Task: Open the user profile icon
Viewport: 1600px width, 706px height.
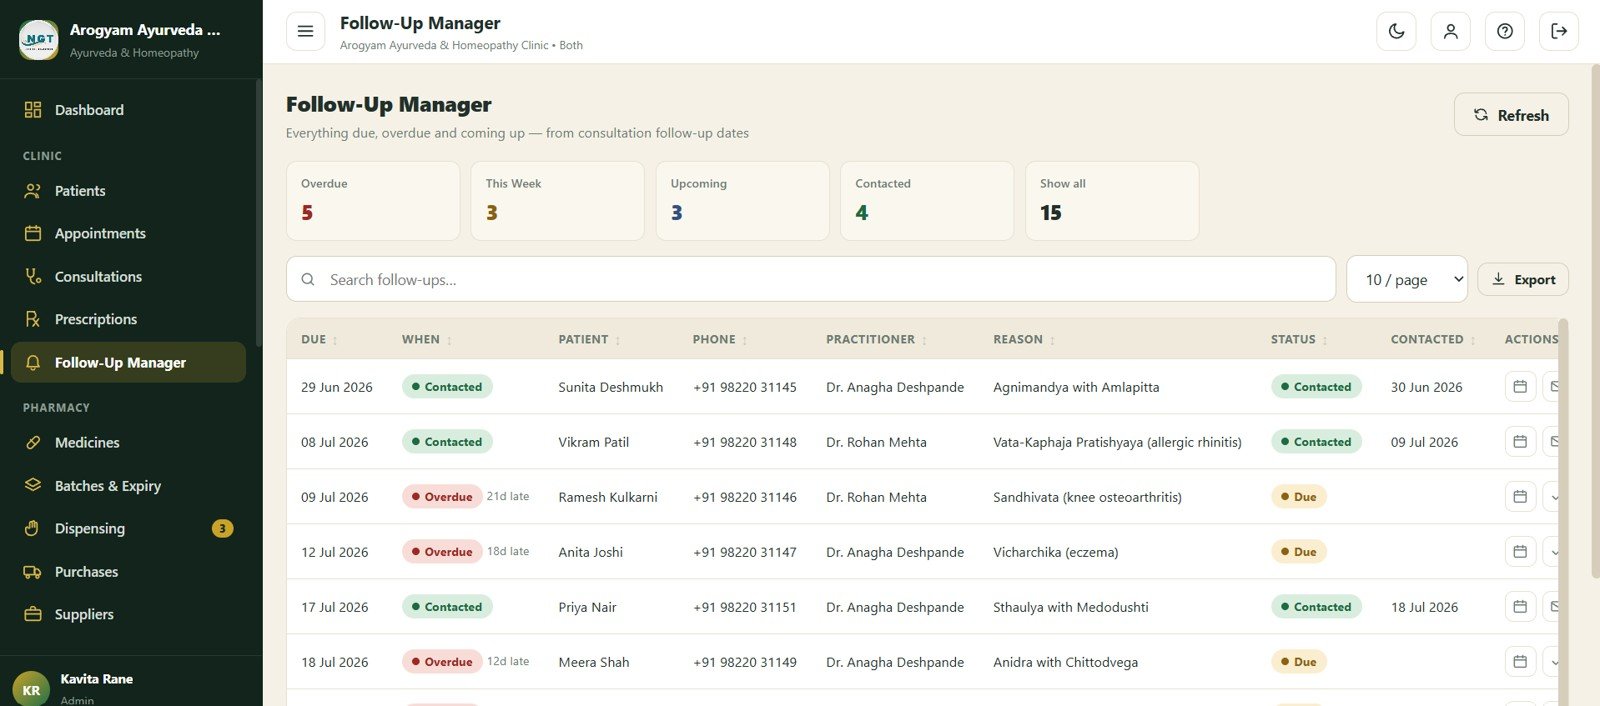Action: click(x=1450, y=31)
